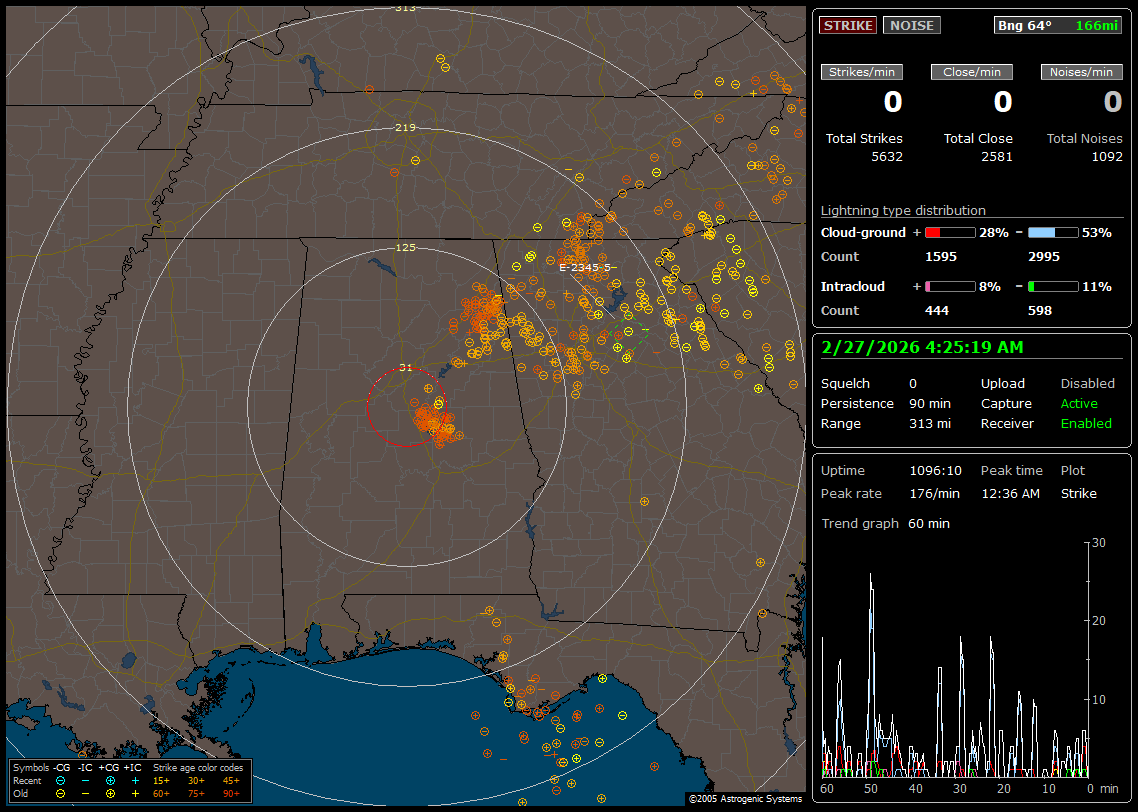
Task: Click the Recent +CG cyan legend symbol
Action: click(110, 780)
